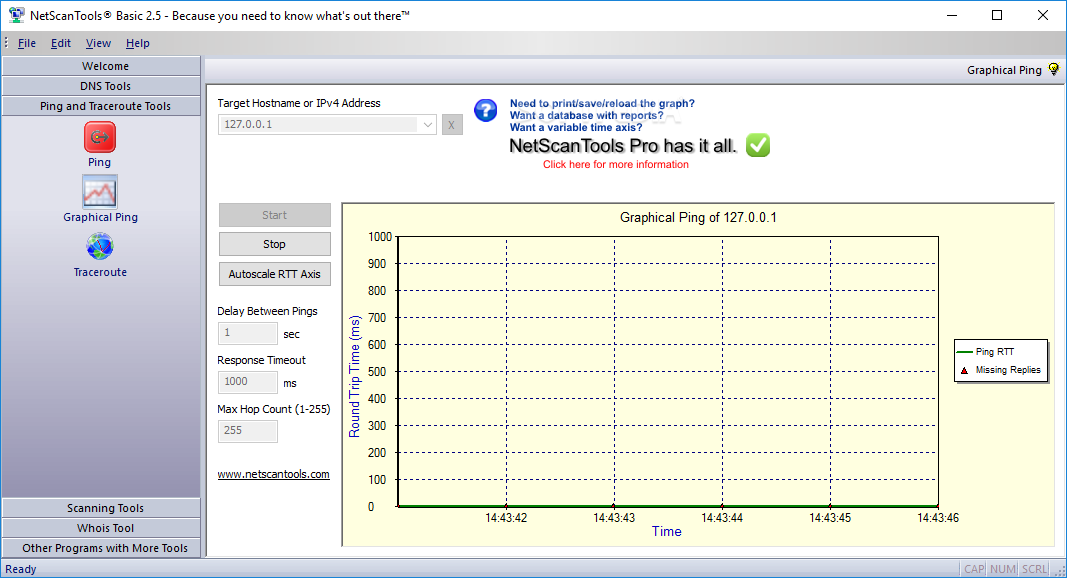
Task: Click 'Want a variable time axis?' text
Action: tap(576, 127)
